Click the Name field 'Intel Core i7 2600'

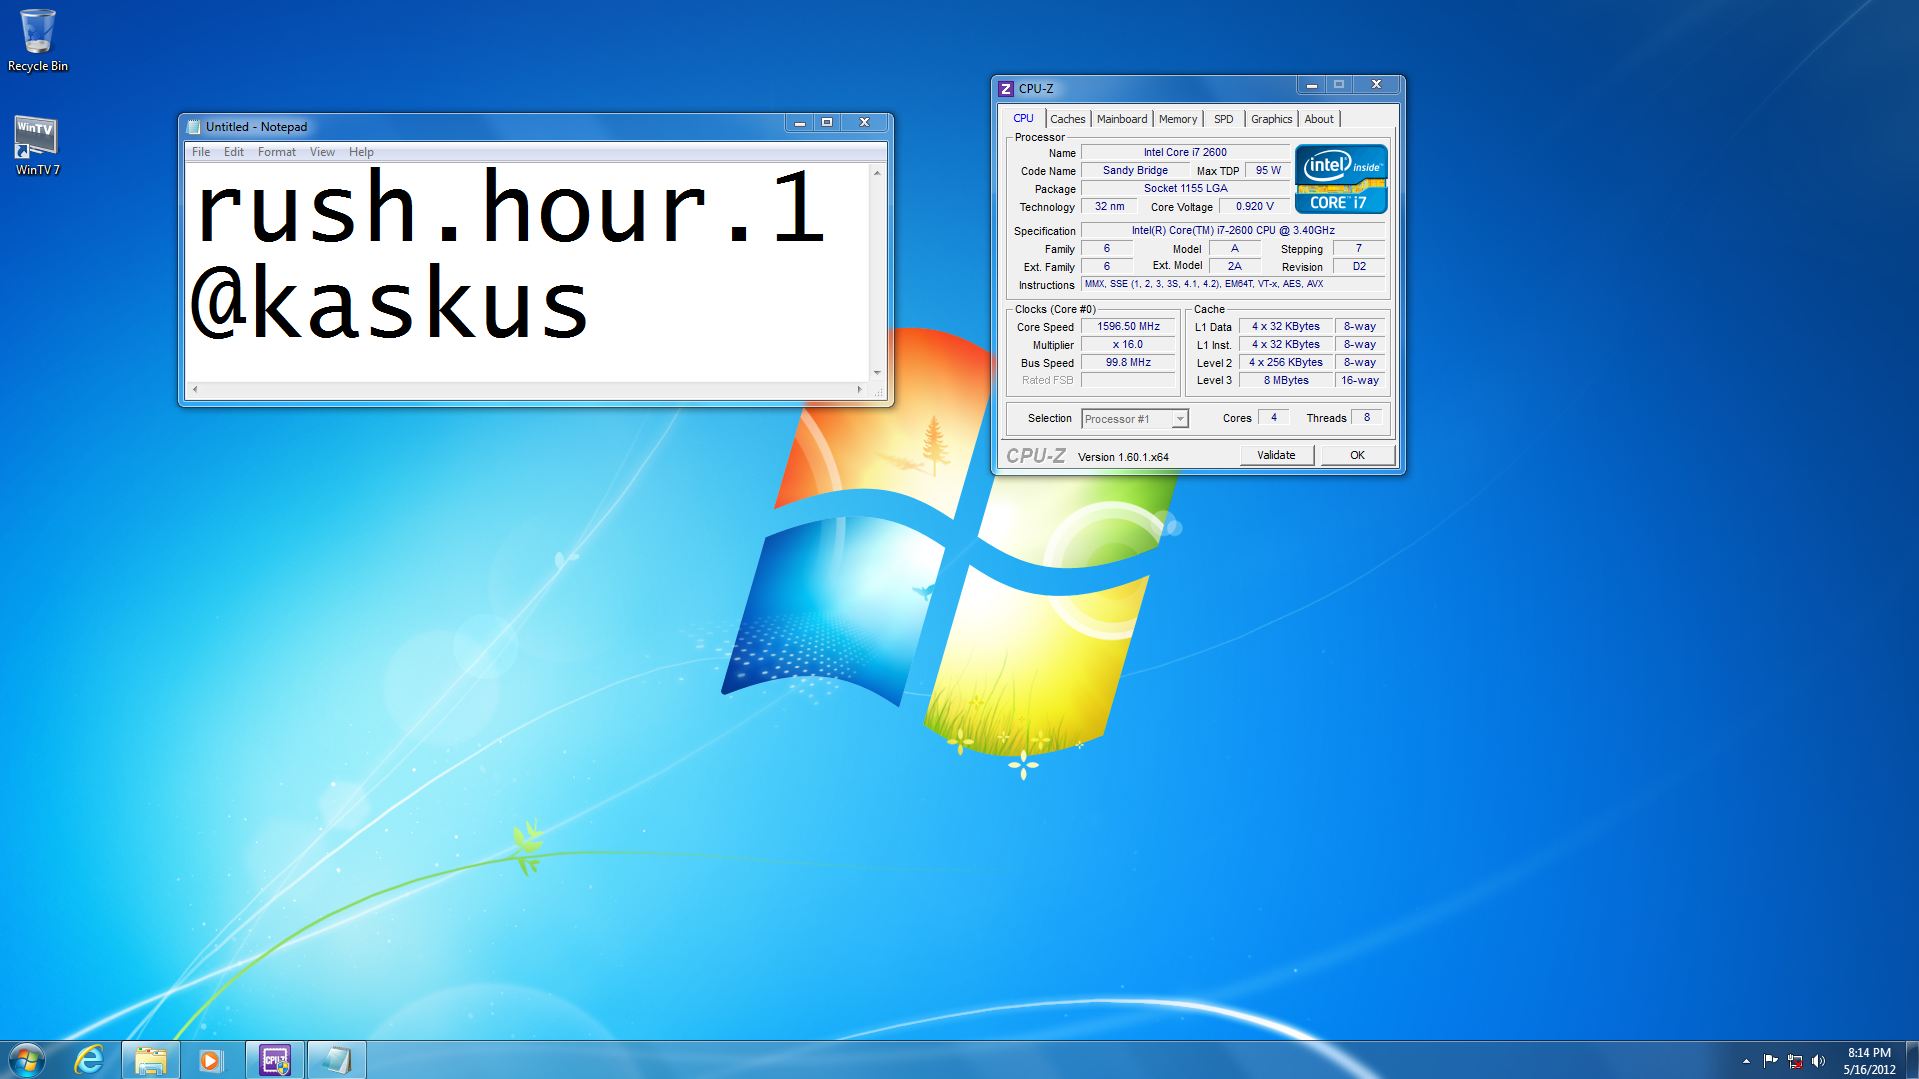pyautogui.click(x=1185, y=152)
